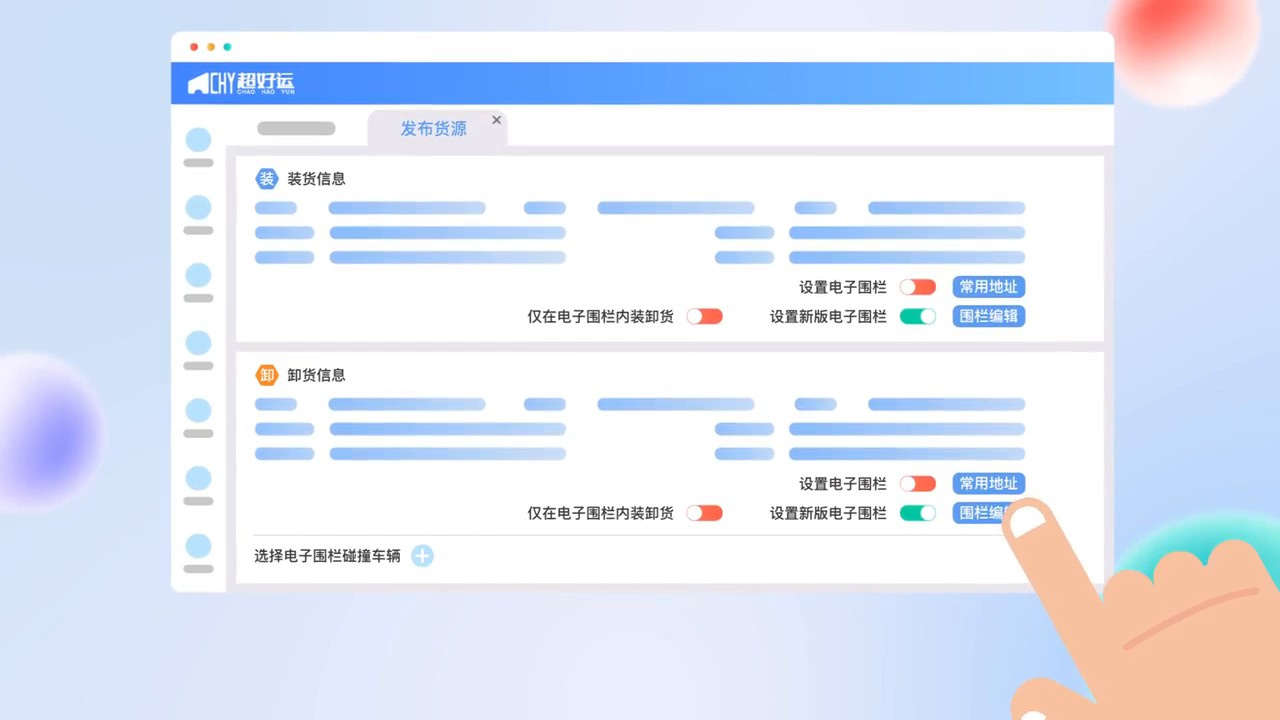Turn off 设置新版电子围栏 in unloading section
1280x720 pixels.
(917, 513)
